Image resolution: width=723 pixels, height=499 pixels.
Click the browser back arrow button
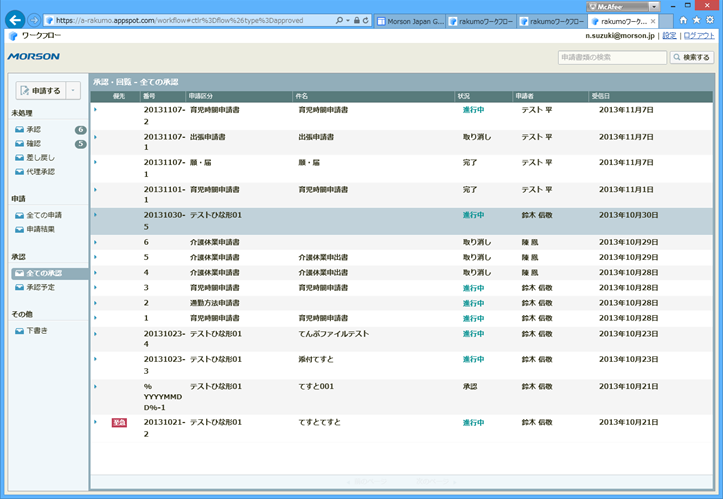15,19
